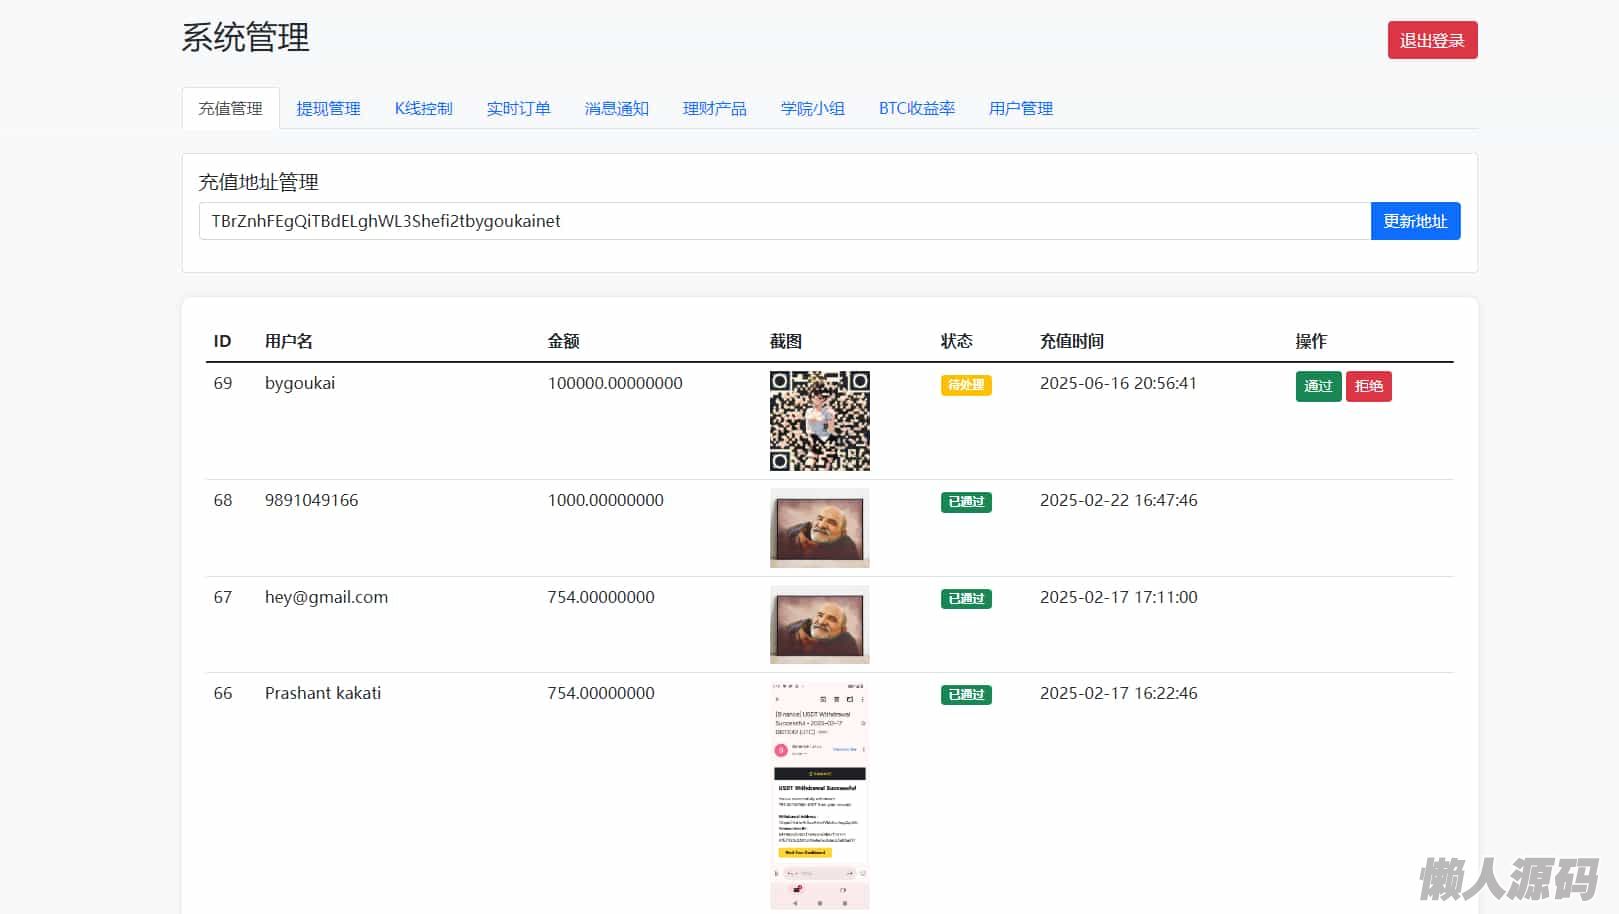Click the red 退出登录 logout button
Viewport: 1619px width, 914px height.
[x=1431, y=40]
